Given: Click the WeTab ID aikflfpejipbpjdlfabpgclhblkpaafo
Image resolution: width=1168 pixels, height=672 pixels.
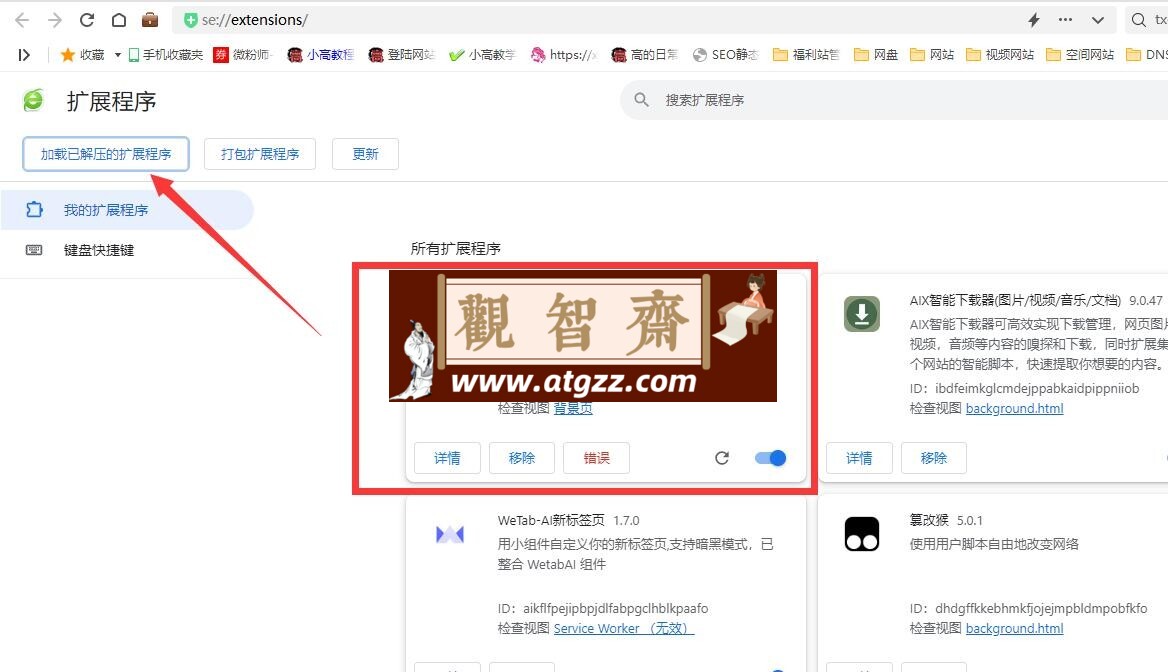Looking at the screenshot, I should [x=615, y=609].
